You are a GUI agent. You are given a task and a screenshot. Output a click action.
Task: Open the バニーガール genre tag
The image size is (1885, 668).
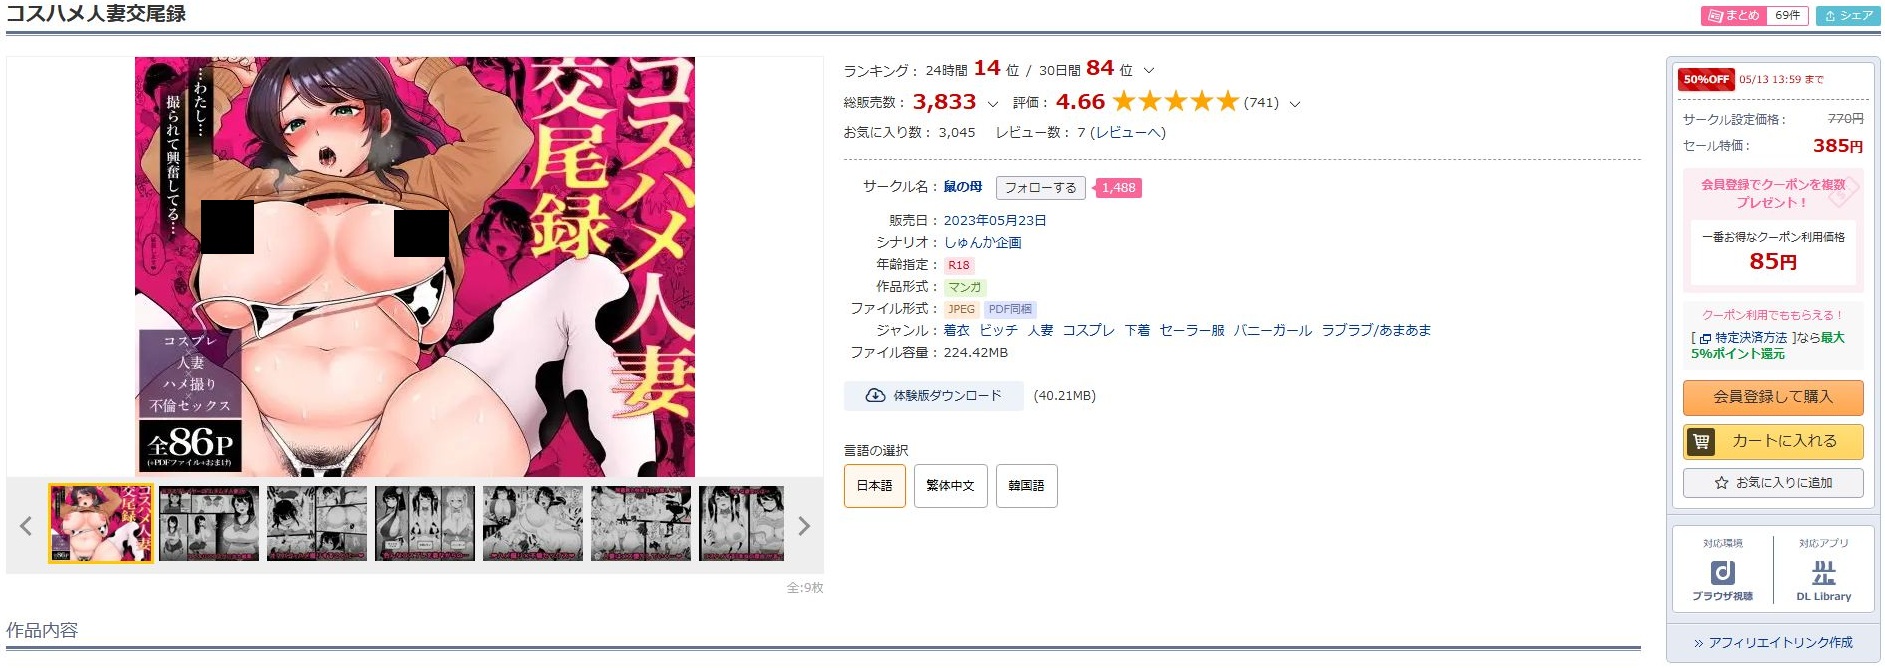1272,330
